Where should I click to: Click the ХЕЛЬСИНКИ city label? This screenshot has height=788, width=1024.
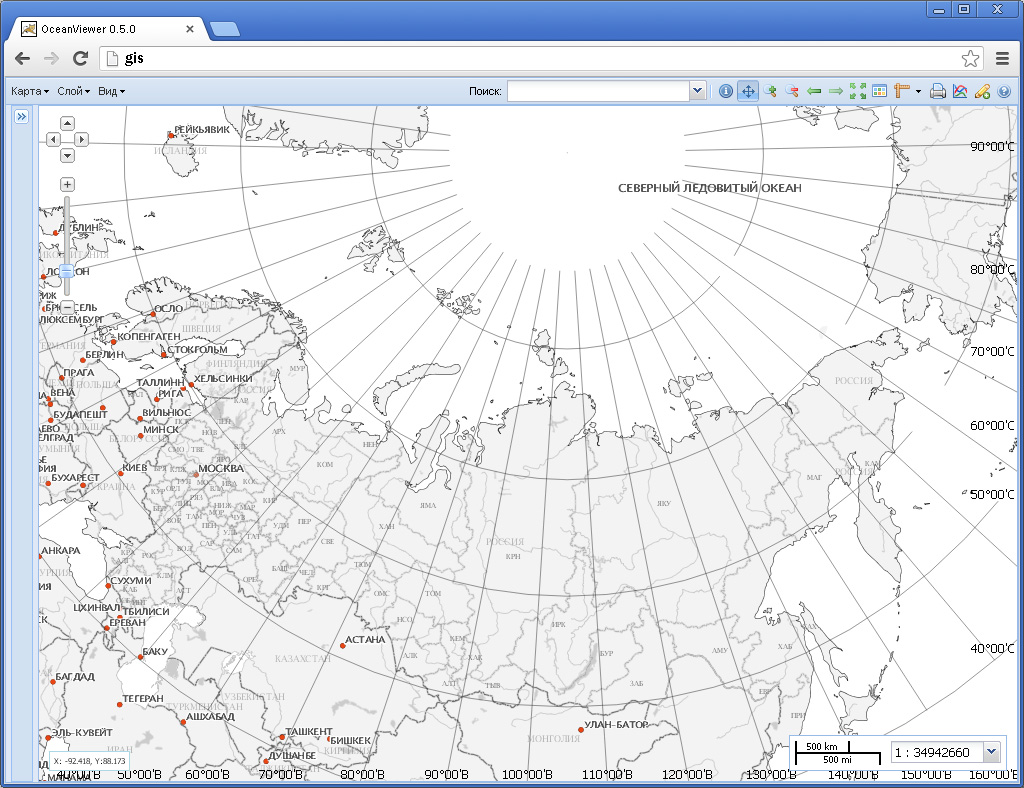click(x=223, y=378)
